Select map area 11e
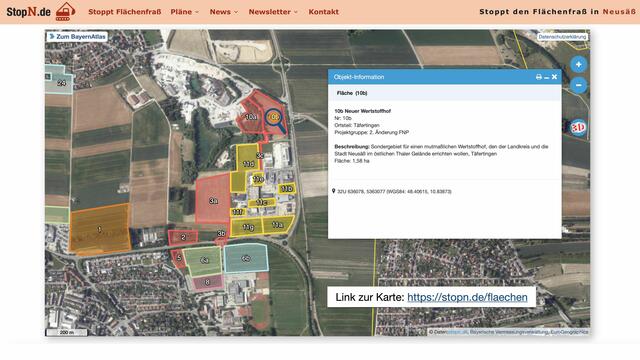Viewport: 640px width, 360px height. (x=258, y=179)
